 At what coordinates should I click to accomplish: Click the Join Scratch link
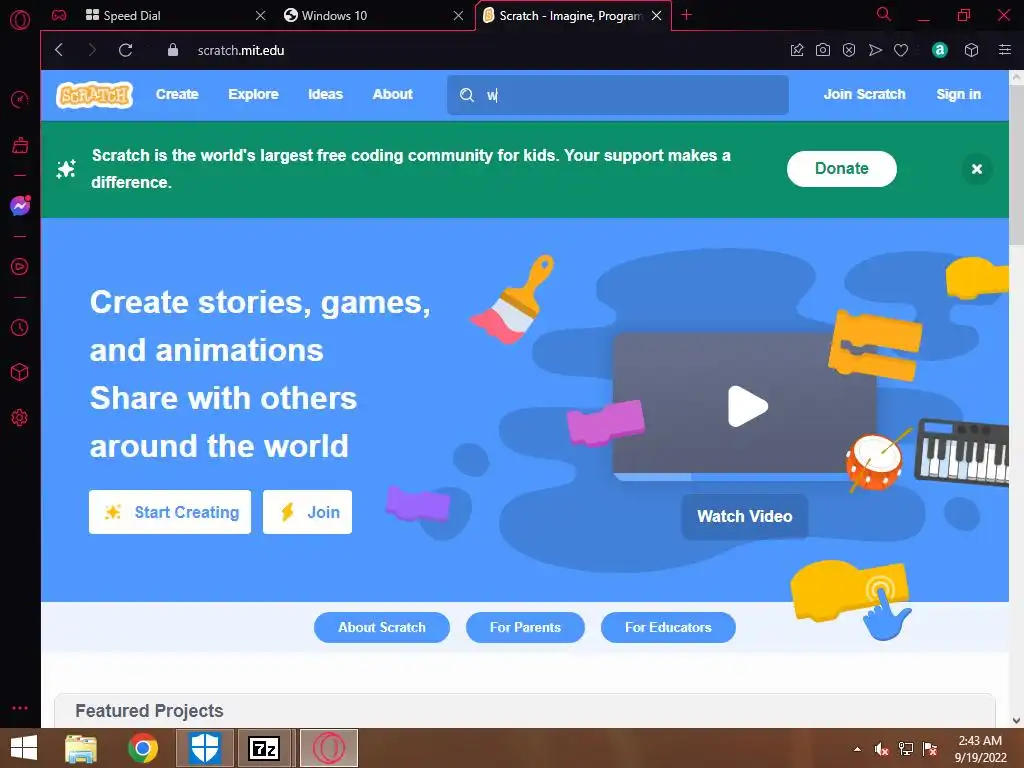click(x=864, y=95)
